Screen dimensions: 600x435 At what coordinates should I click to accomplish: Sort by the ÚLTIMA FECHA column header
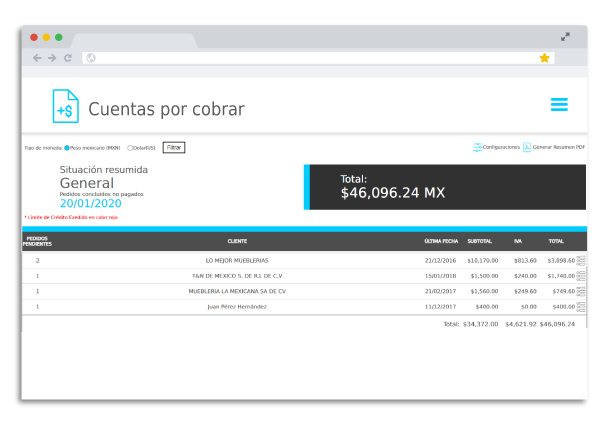tap(441, 241)
